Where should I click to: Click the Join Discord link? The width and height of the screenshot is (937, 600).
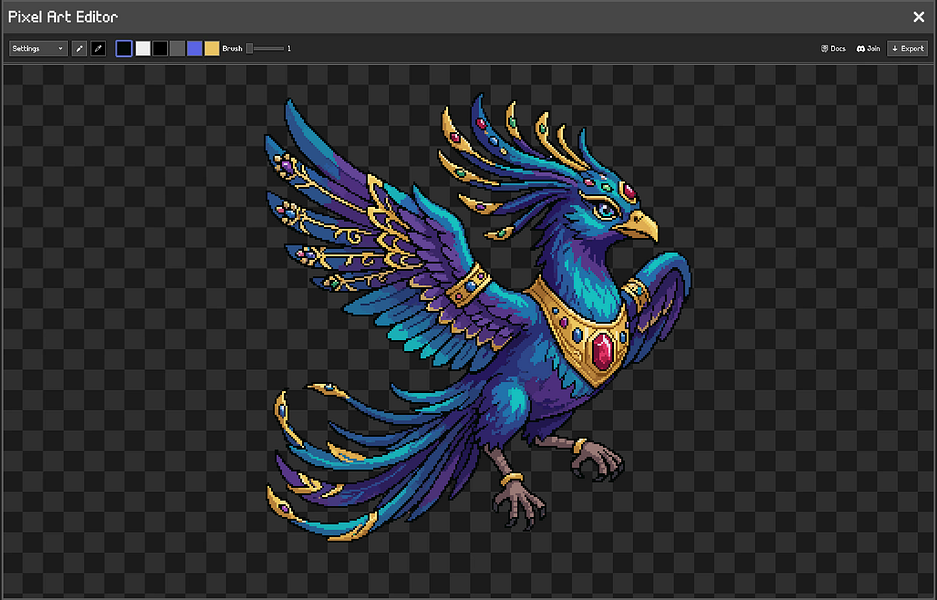point(868,48)
